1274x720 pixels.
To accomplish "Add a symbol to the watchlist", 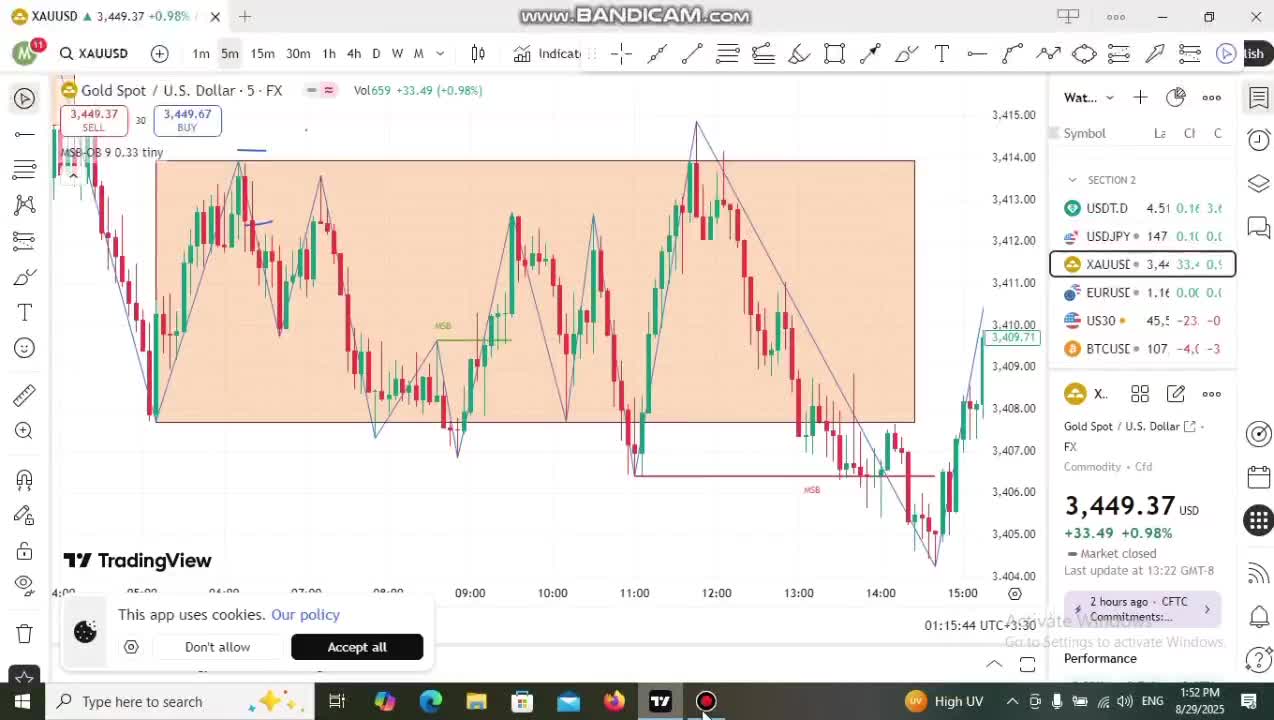I will [x=1141, y=97].
